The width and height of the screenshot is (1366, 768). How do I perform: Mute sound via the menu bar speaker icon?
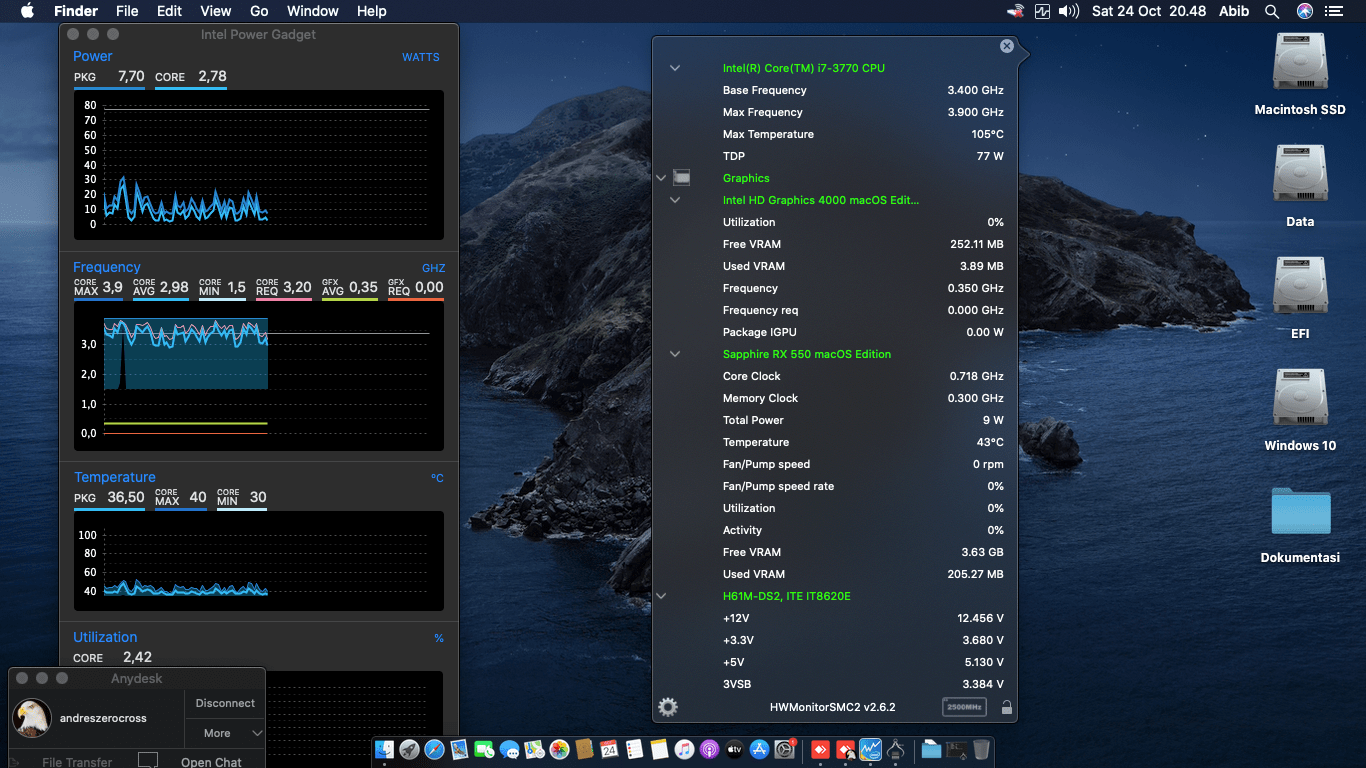[x=1068, y=11]
